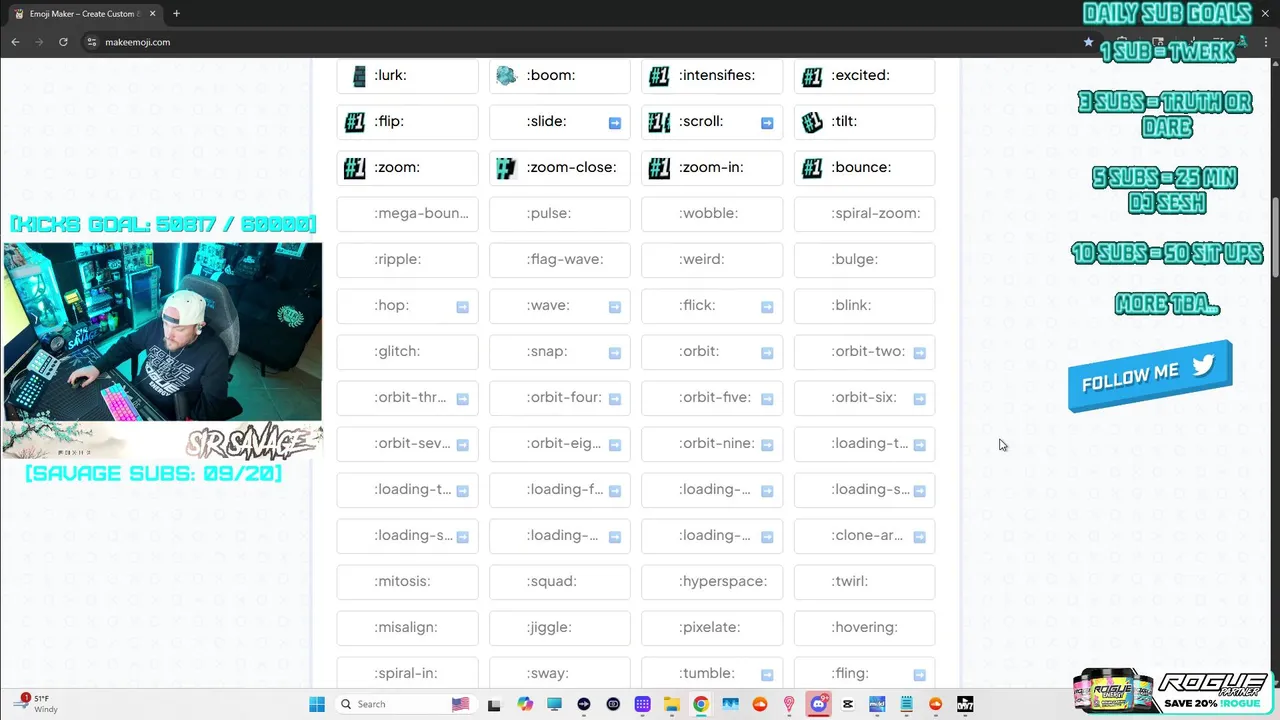
Task: Reload the makeemoji.com page
Action: point(63,42)
